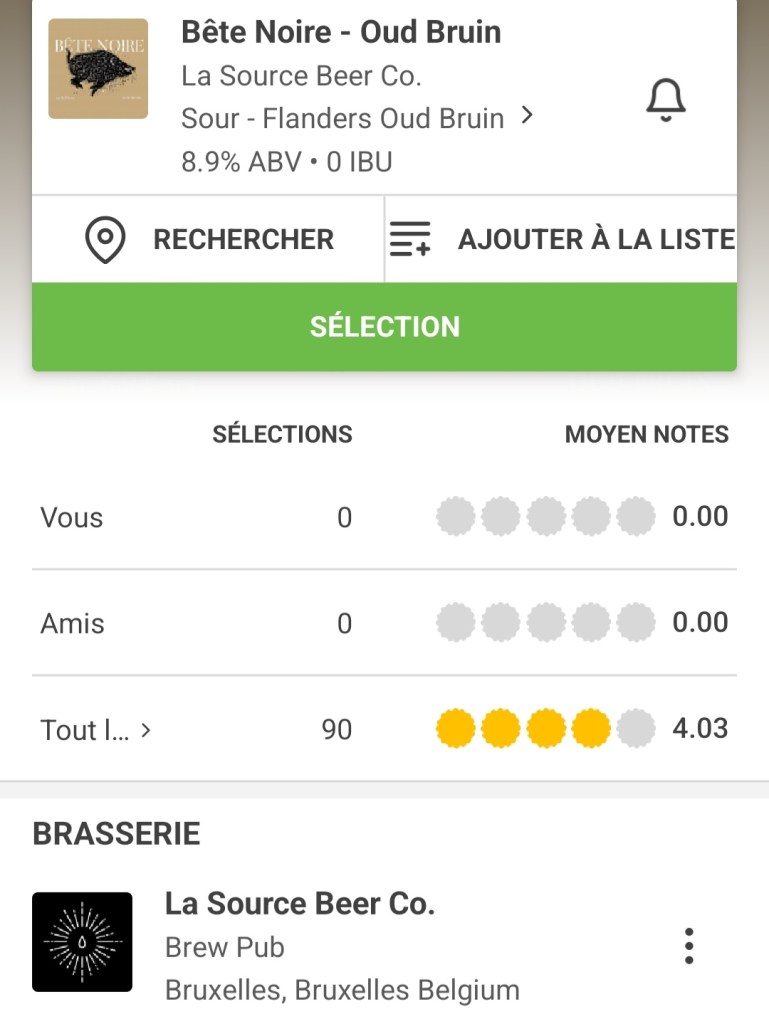
Task: Expand the Sour - Flanders Oud Bruin style chevron
Action: 528,117
